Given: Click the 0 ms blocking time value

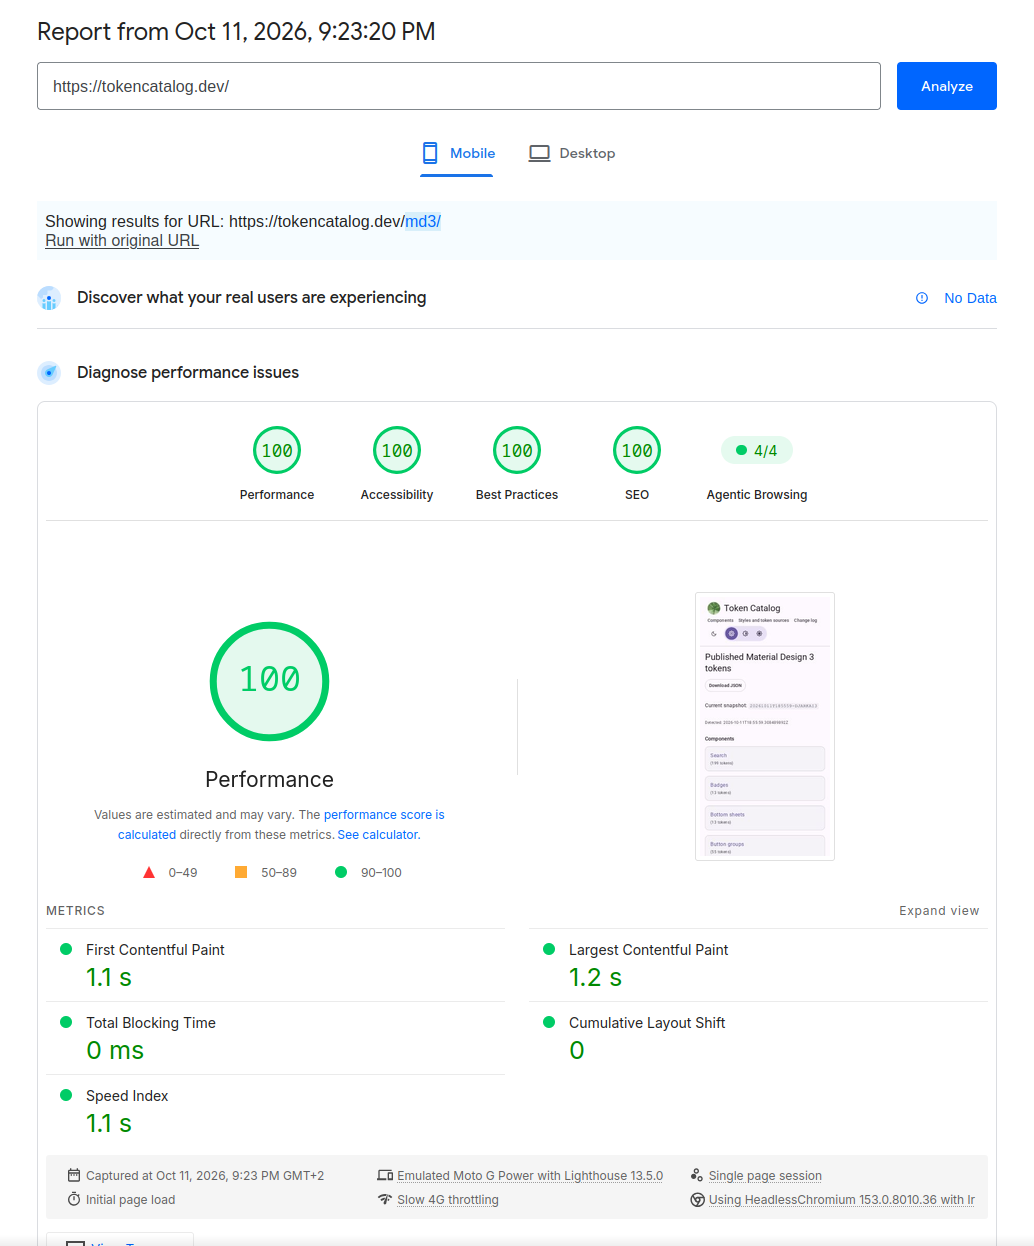Looking at the screenshot, I should (115, 1051).
